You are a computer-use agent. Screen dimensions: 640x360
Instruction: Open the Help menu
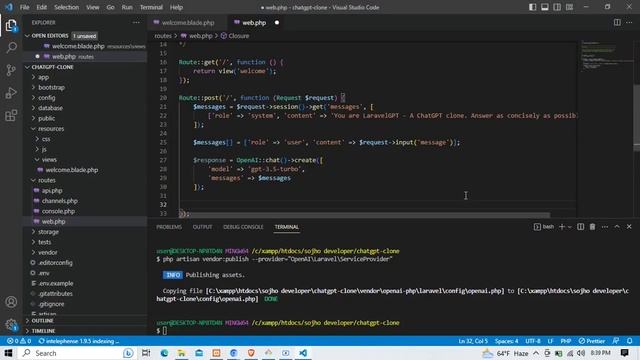176,7
